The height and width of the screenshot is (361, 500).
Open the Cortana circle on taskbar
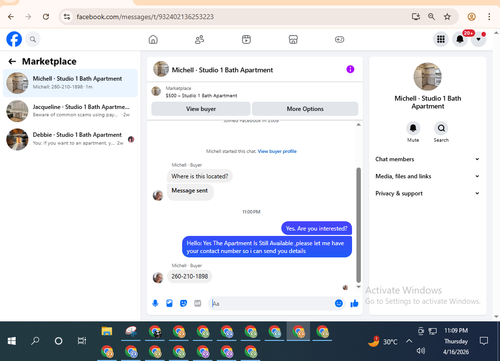tap(58, 341)
